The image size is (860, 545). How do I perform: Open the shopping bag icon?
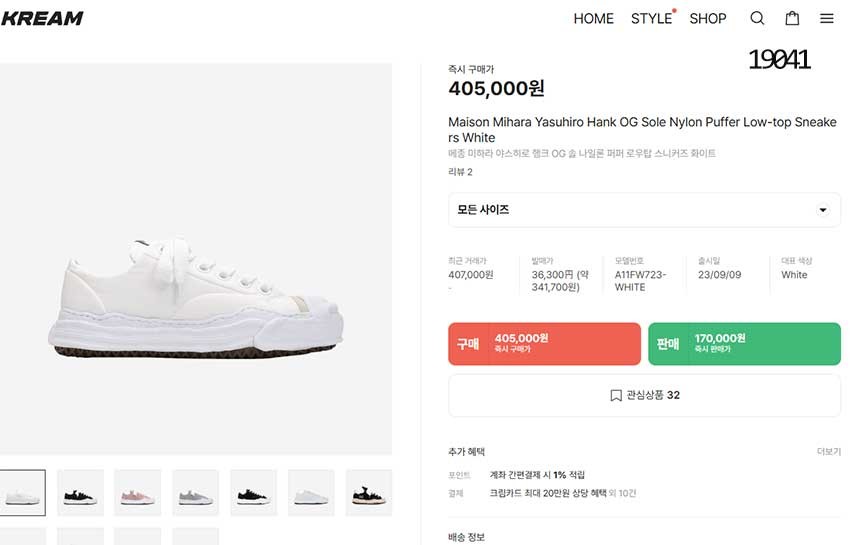click(792, 18)
